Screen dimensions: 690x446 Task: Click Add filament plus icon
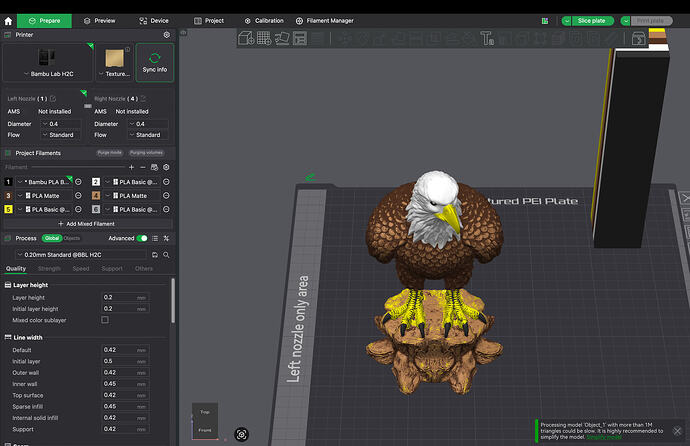tap(131, 167)
